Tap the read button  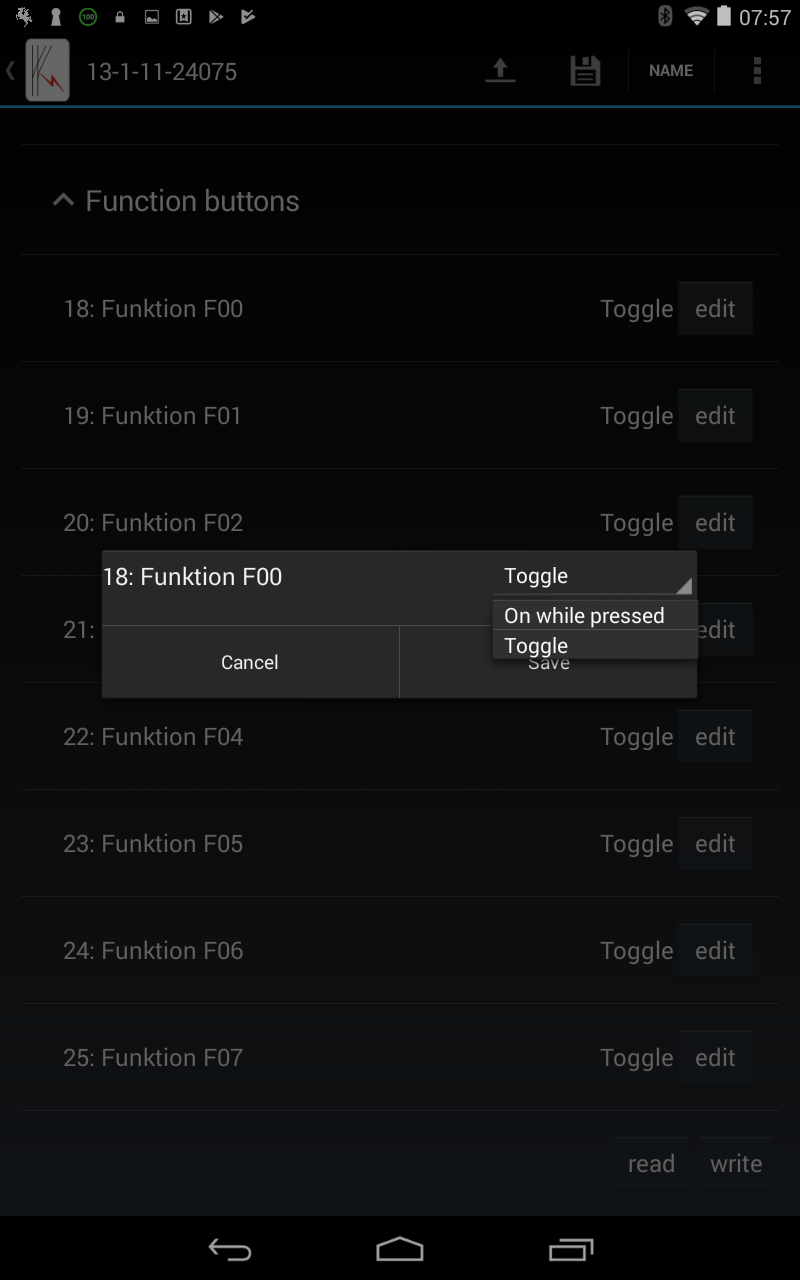click(x=651, y=1164)
